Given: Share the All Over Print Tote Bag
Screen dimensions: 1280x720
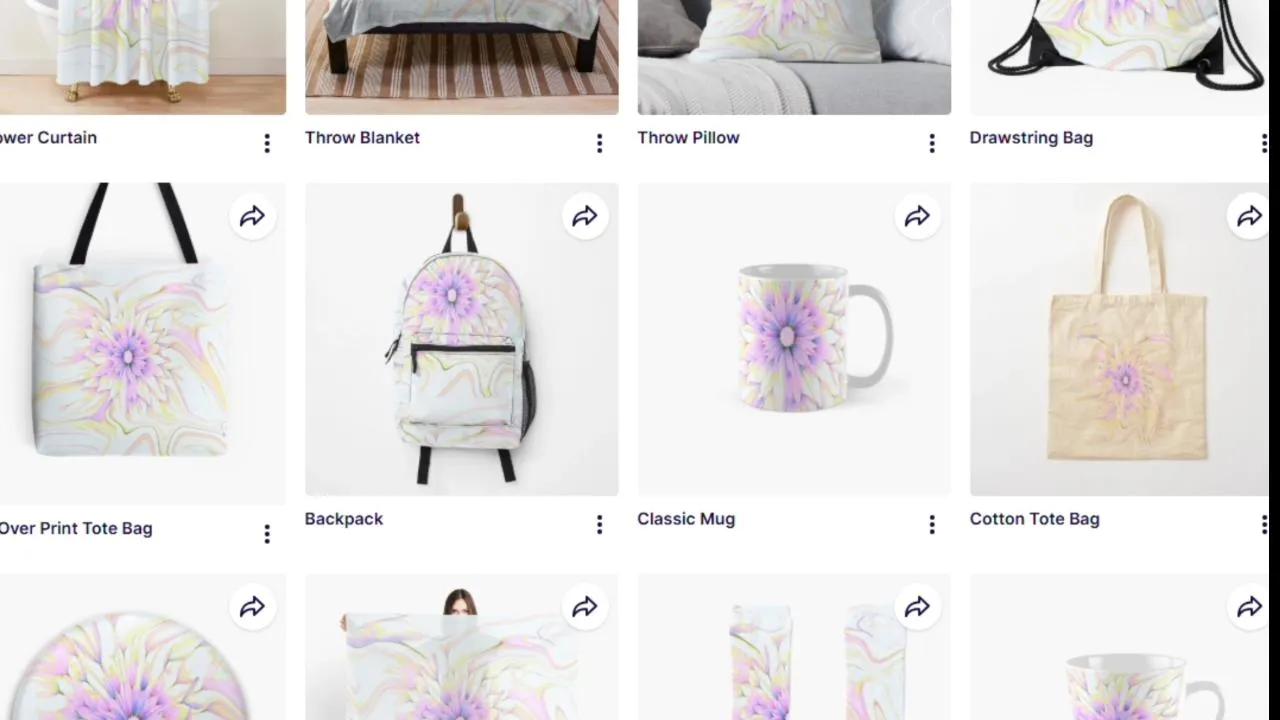Looking at the screenshot, I should pyautogui.click(x=252, y=216).
